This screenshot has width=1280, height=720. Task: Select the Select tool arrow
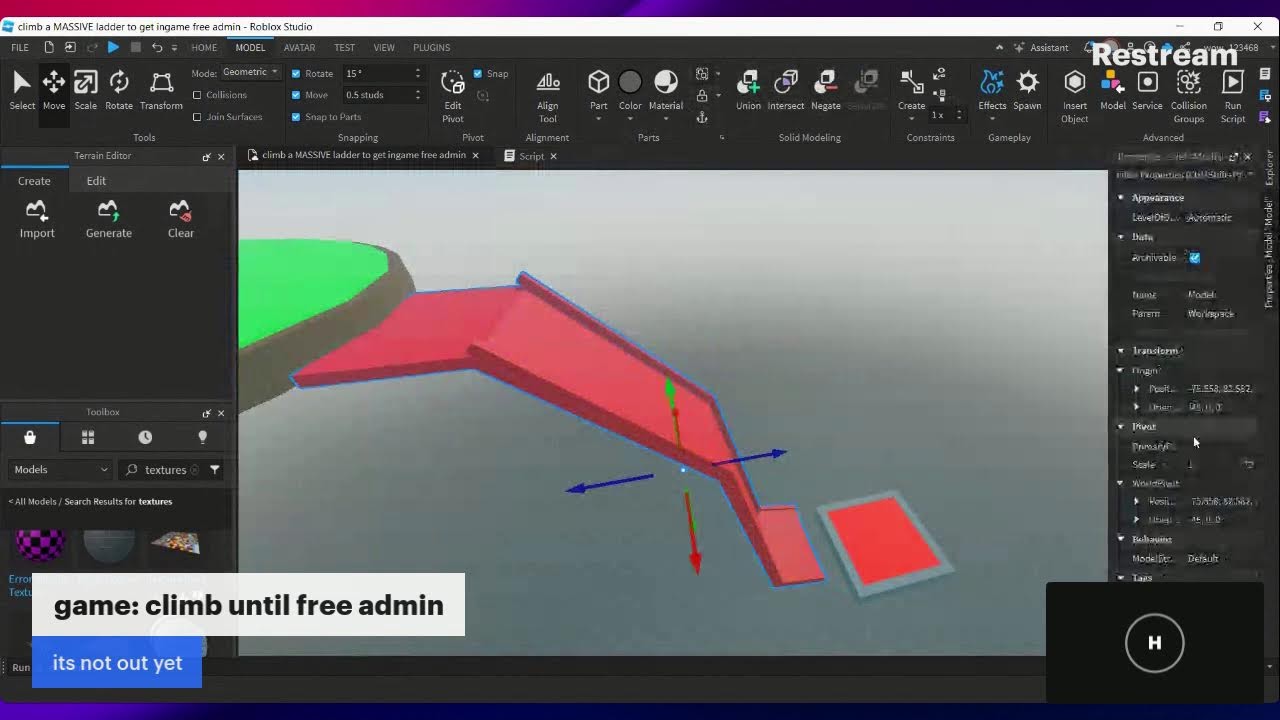click(x=22, y=90)
